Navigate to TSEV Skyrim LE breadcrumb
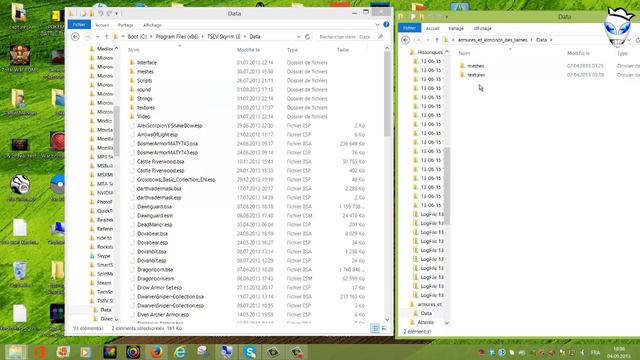Screen dimensions: 640x360 tap(224, 37)
